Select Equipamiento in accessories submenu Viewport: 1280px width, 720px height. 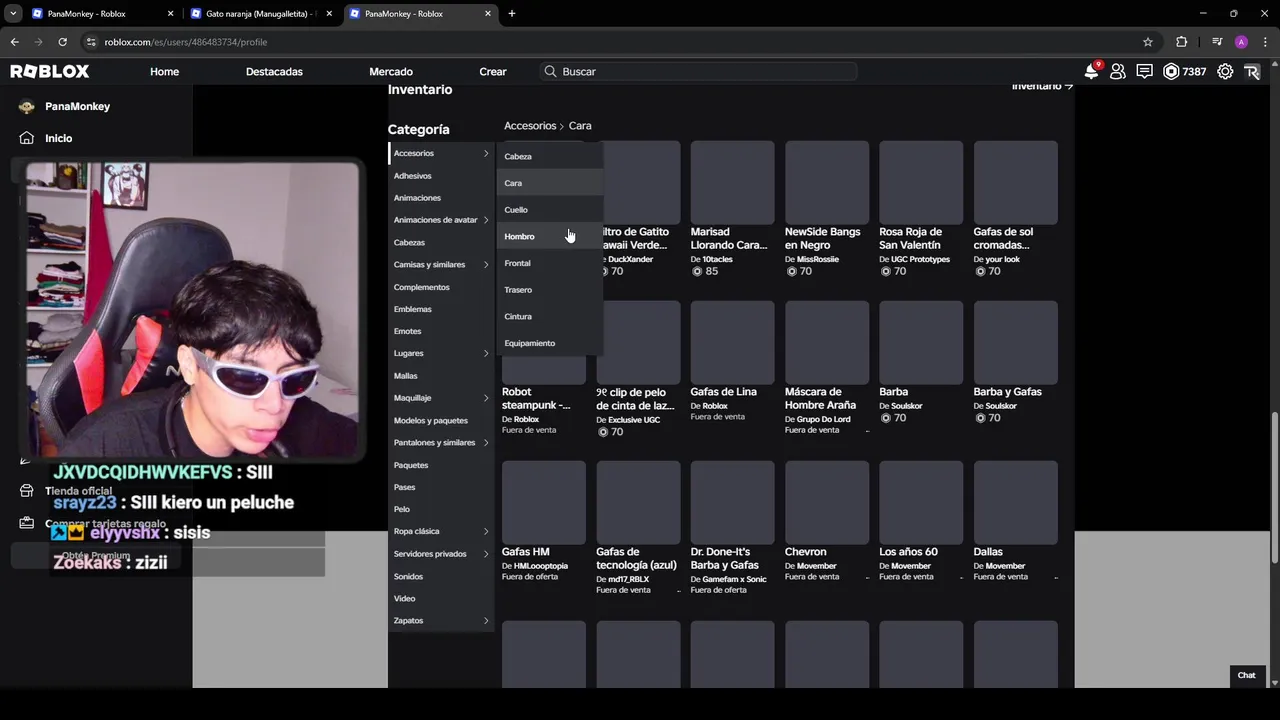point(549,343)
